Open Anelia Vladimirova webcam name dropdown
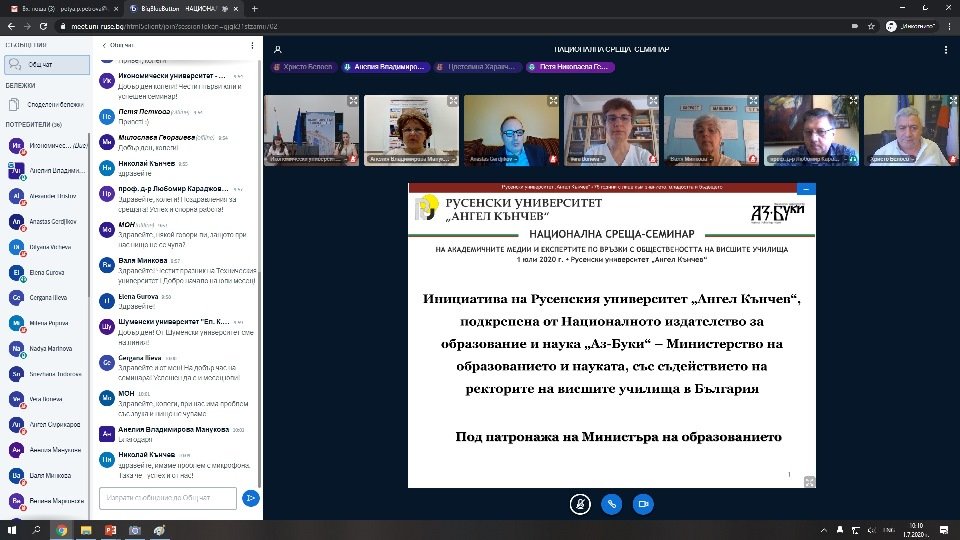 413,159
